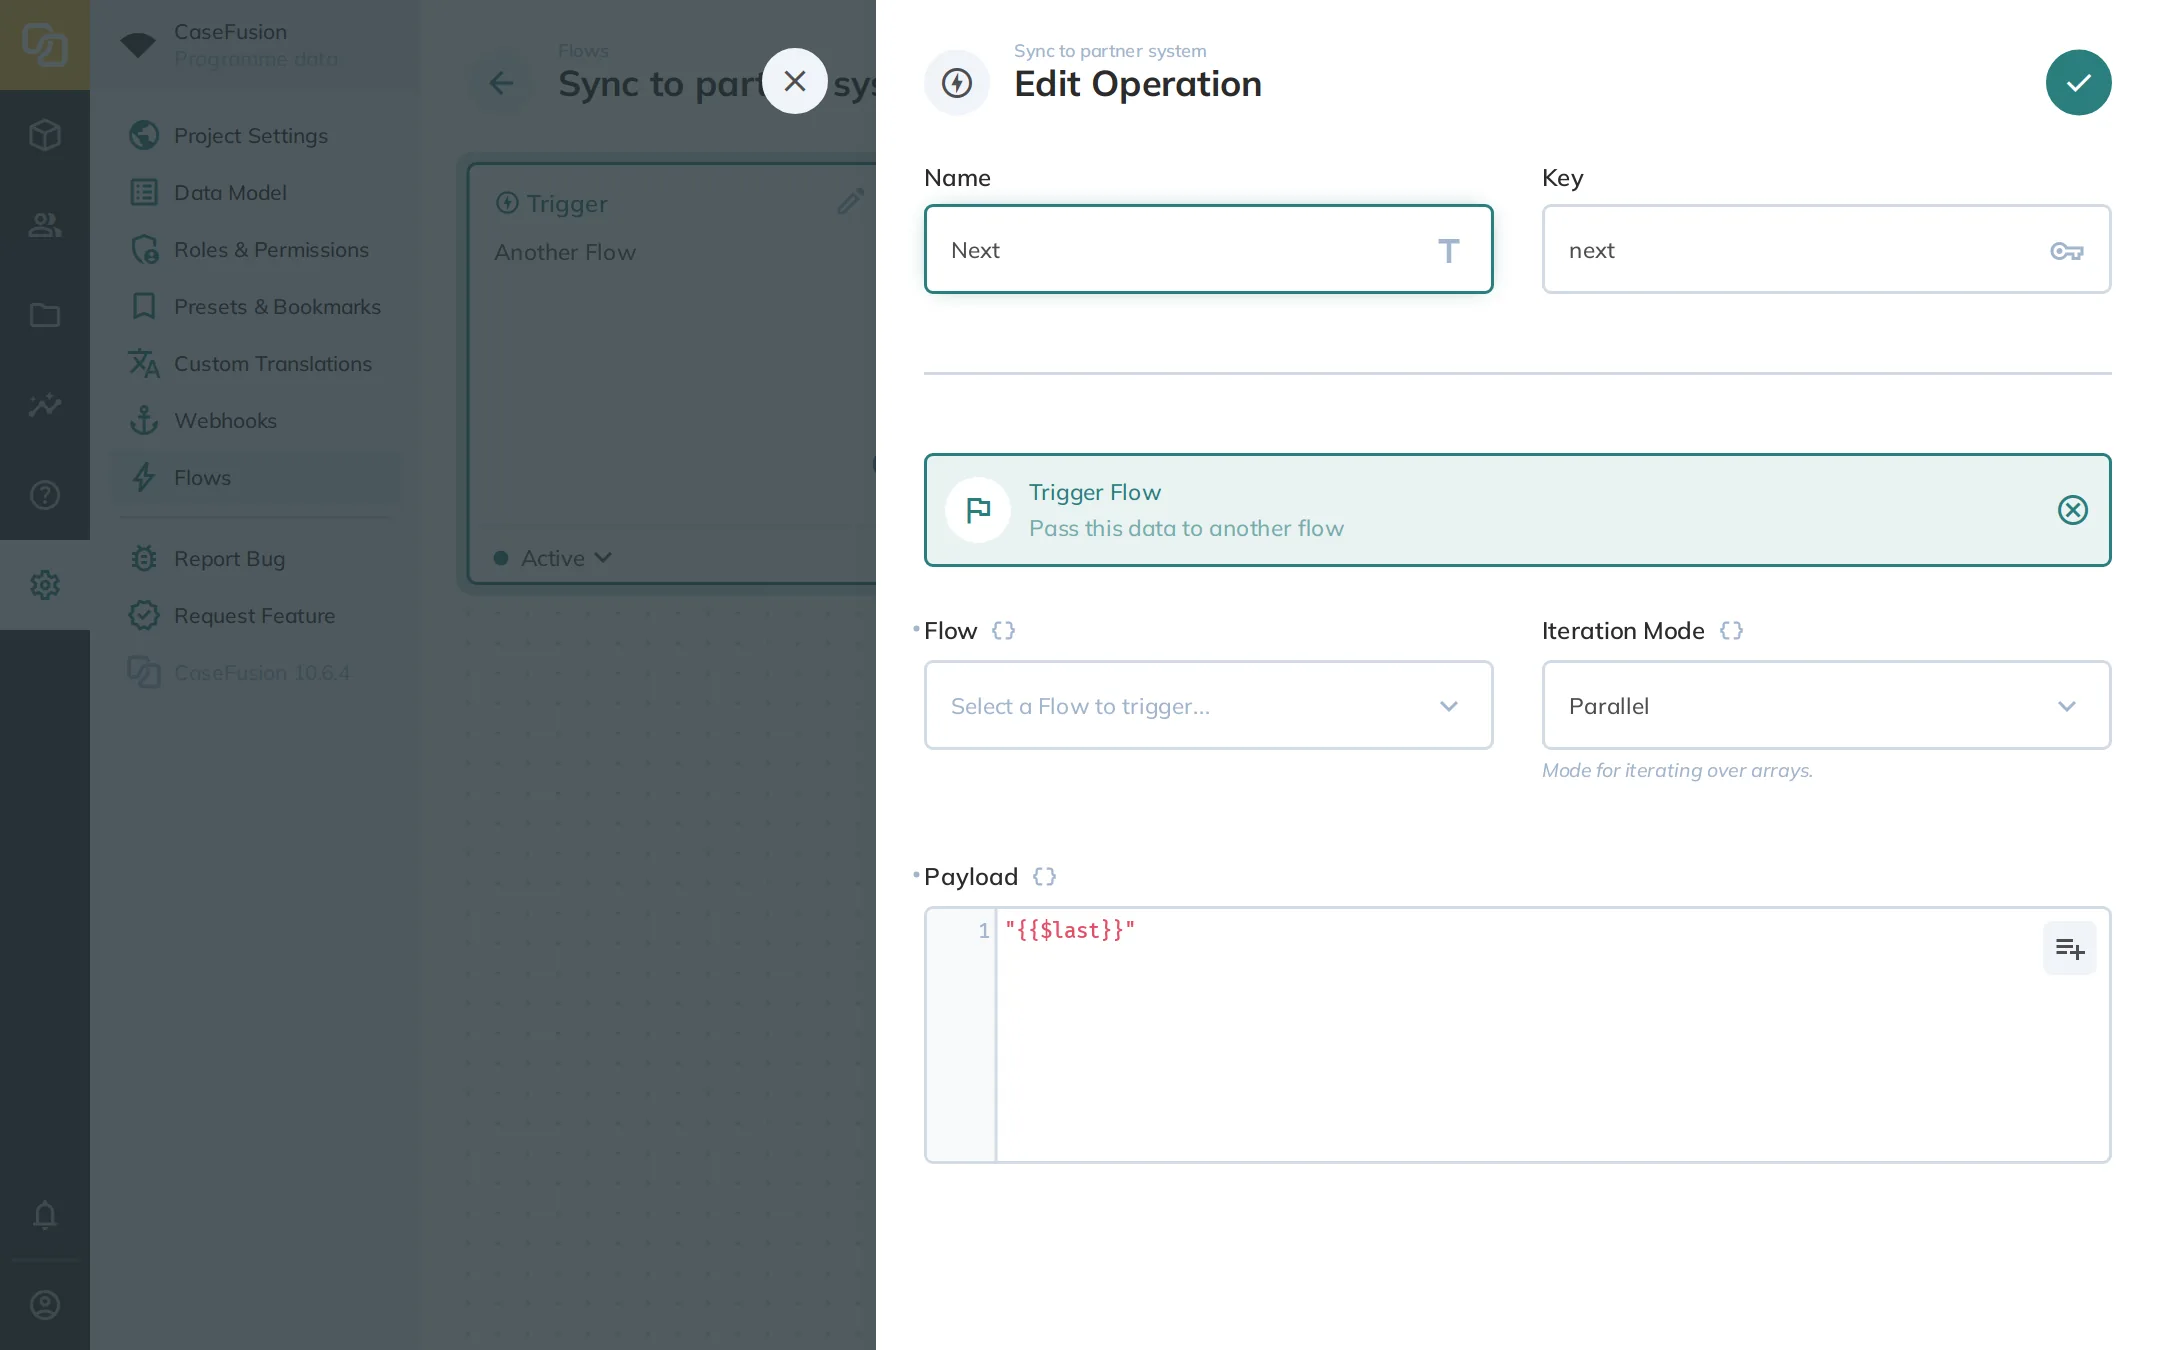
Task: Remove the Trigger Flow operation type
Action: tap(2072, 510)
